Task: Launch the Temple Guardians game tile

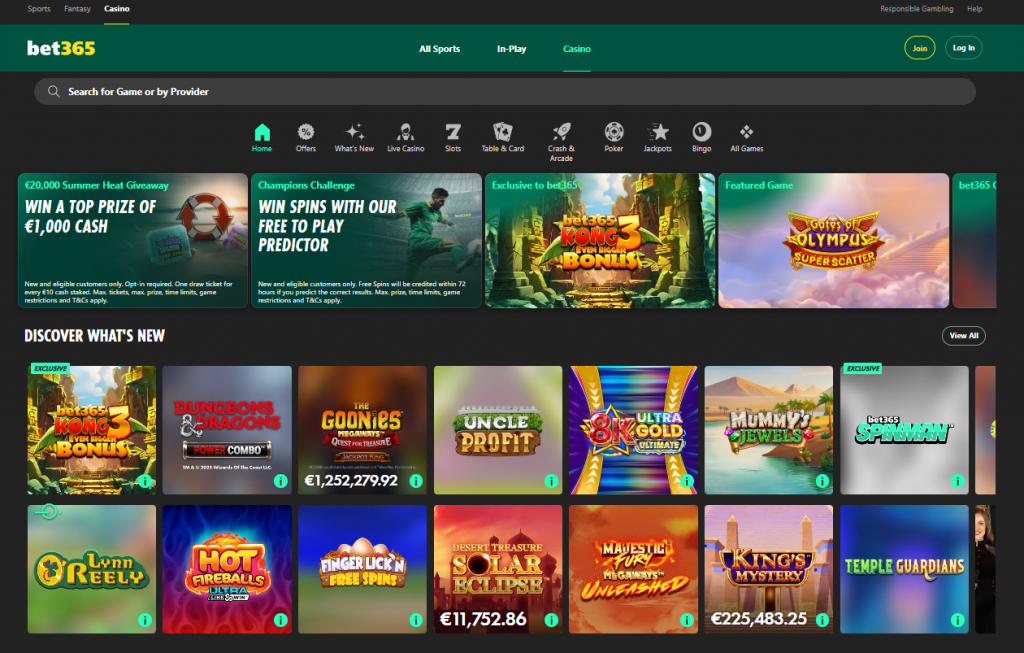Action: 904,569
